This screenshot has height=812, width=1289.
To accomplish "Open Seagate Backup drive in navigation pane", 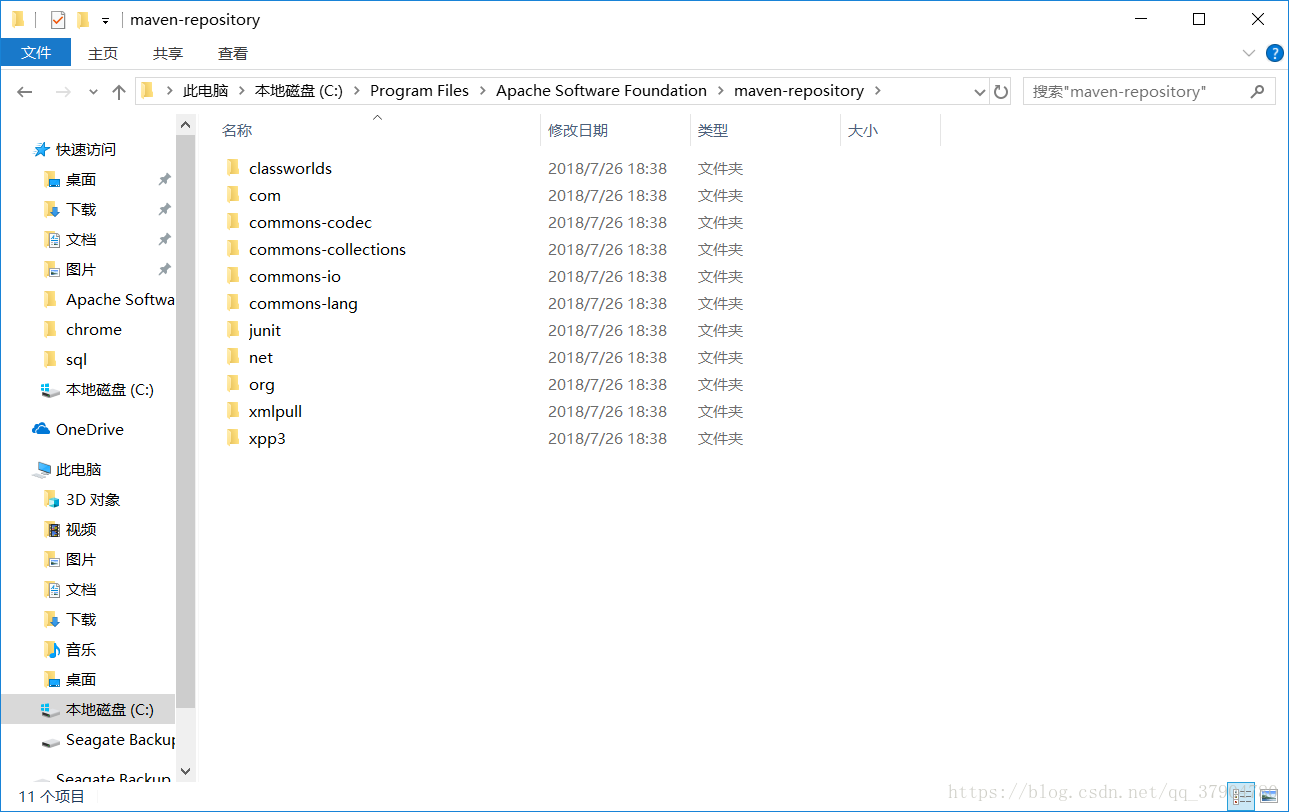I will 108,739.
